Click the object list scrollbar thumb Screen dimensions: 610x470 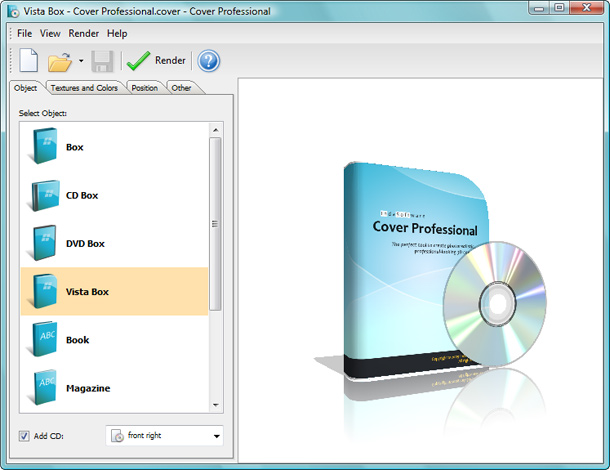click(x=216, y=224)
